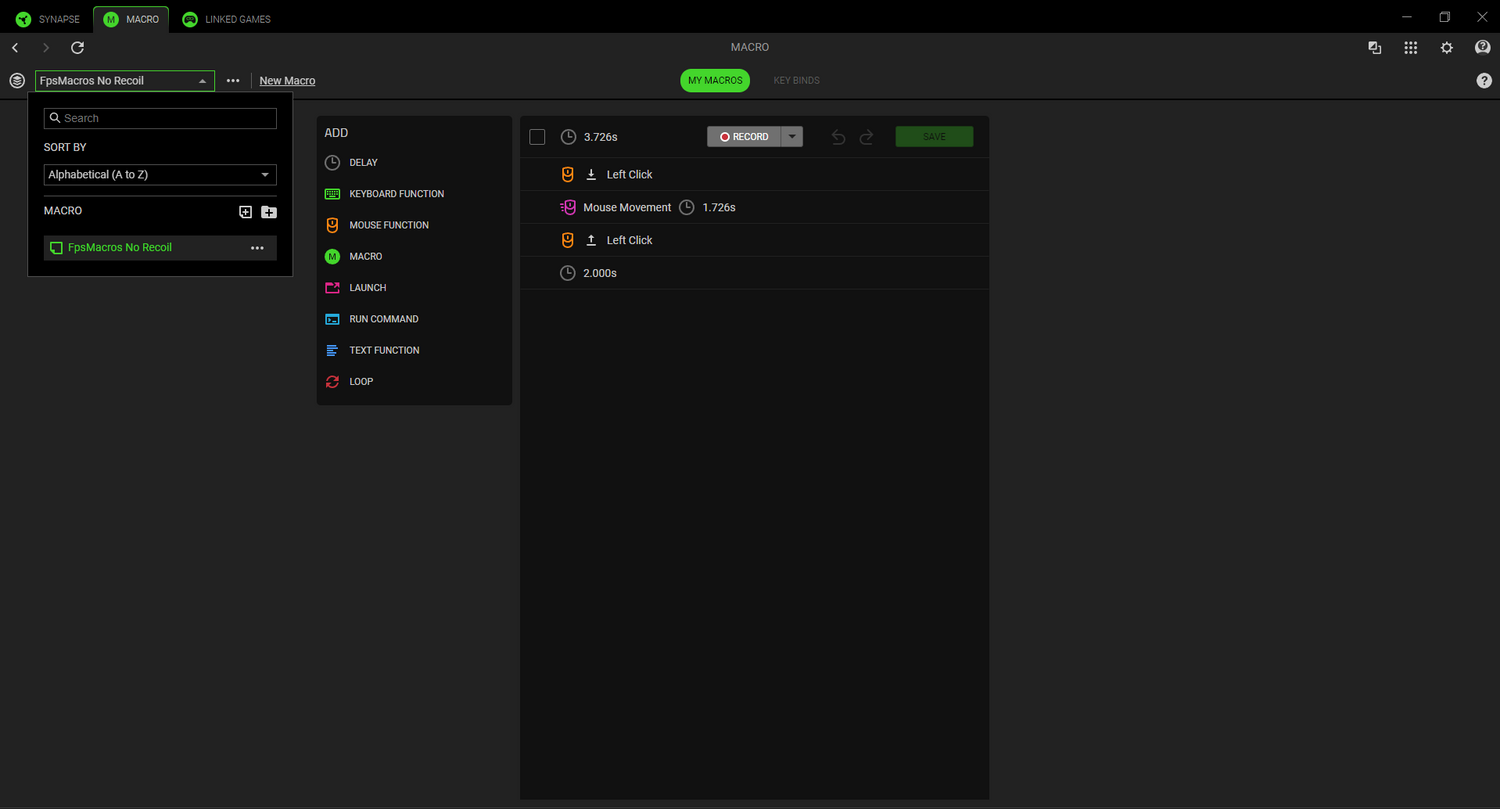Click the add macro folder icon
1500x809 pixels.
(x=269, y=212)
